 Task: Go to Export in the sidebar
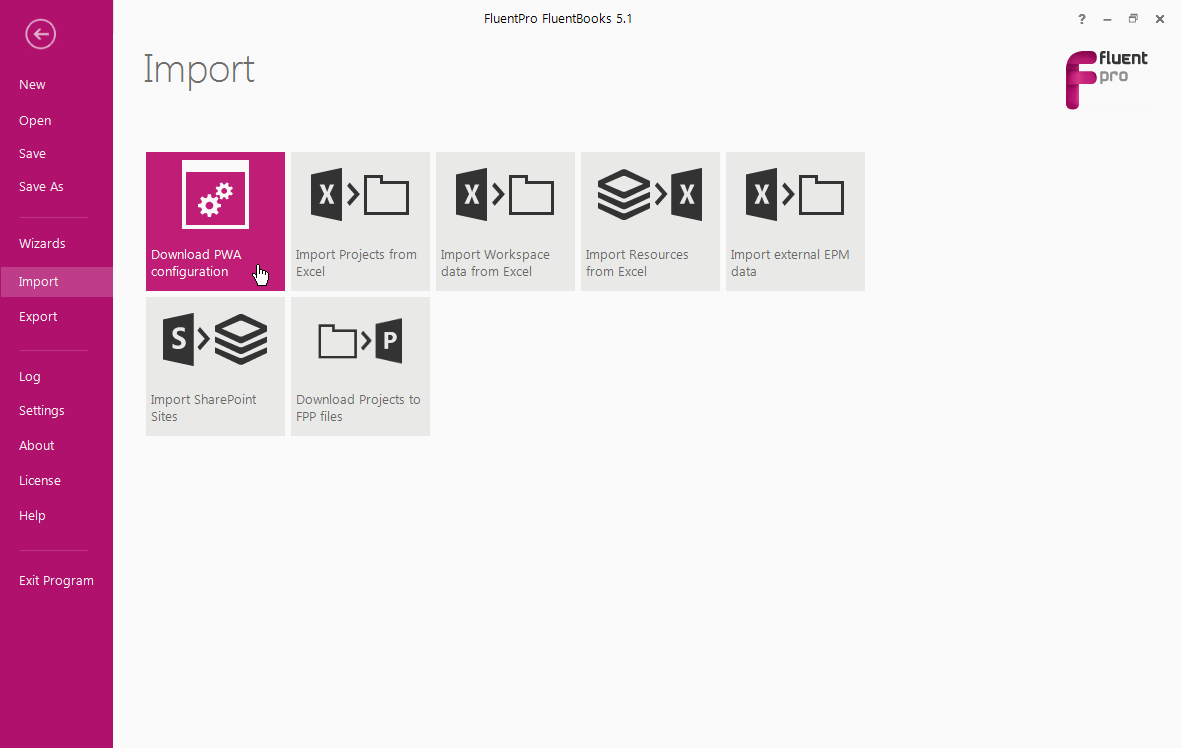coord(38,317)
